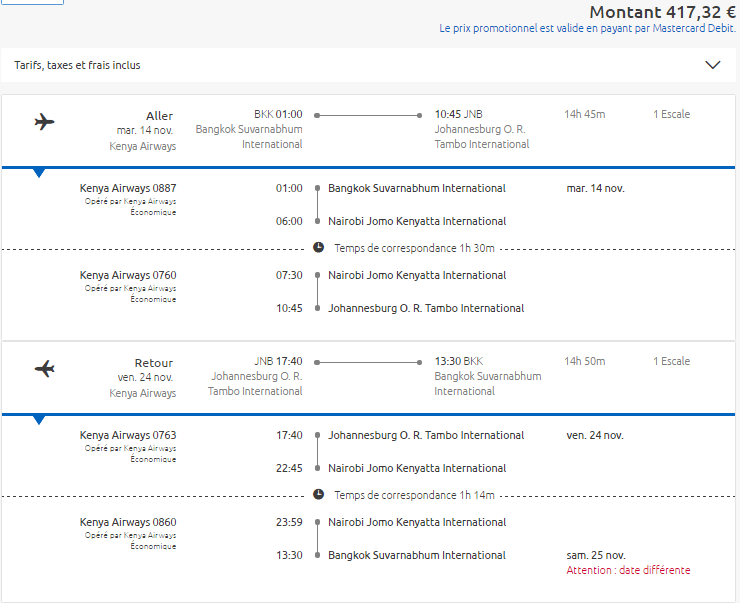Click Temps de correspondance 1h 14m

414,495
